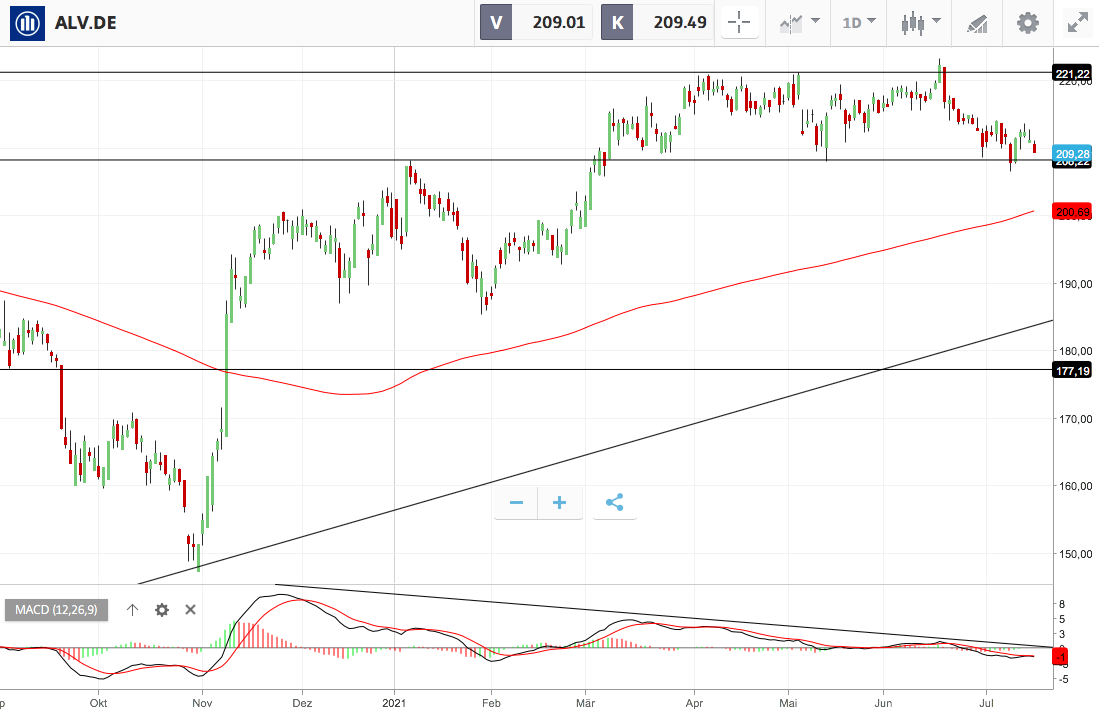The height and width of the screenshot is (711, 1099).
Task: Click the K buy price button
Action: pos(657,22)
